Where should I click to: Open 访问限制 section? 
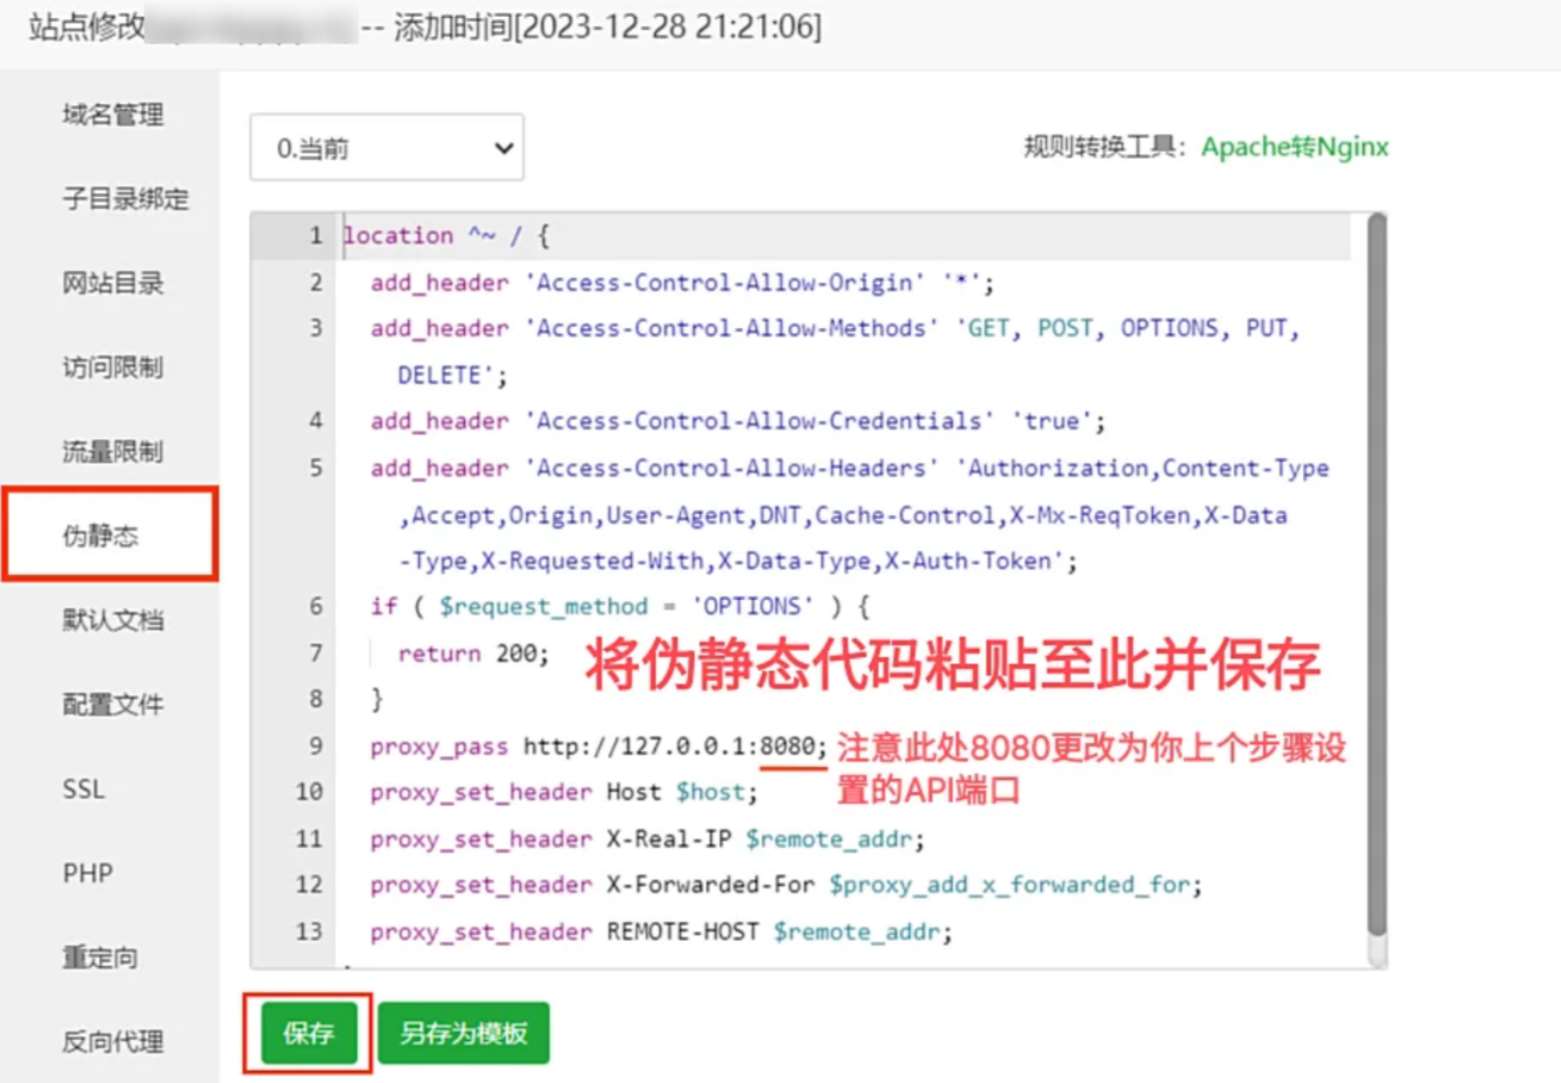coord(112,367)
